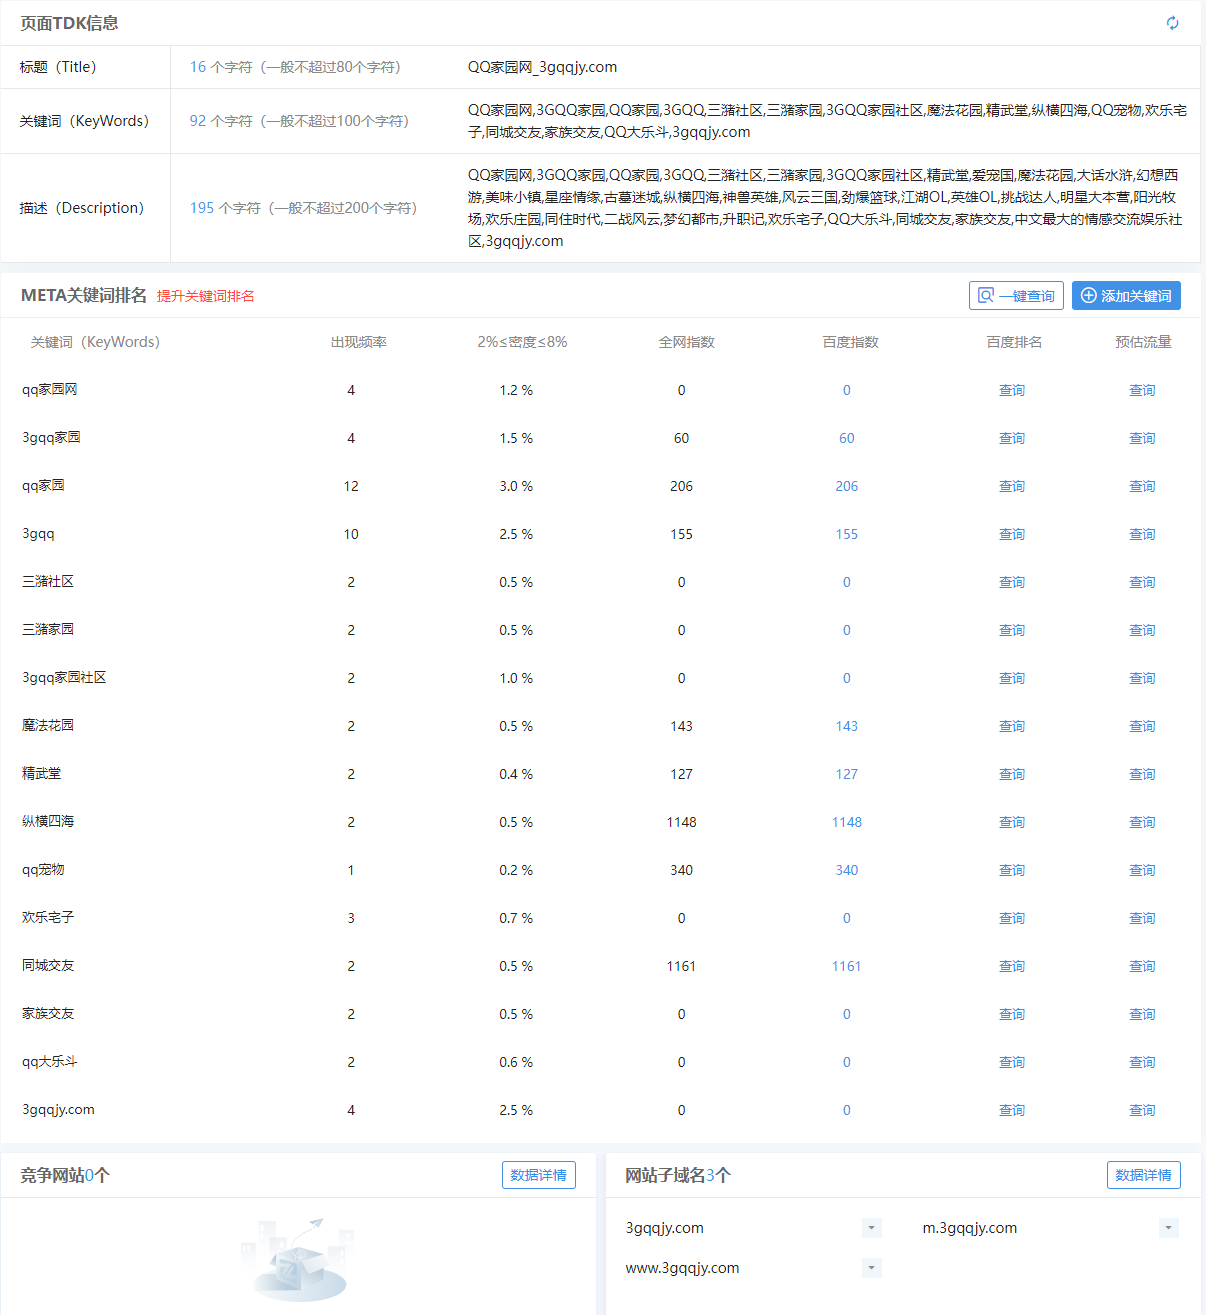Image resolution: width=1206 pixels, height=1315 pixels.
Task: Click the 百度排名 column header
Action: coord(1014,342)
